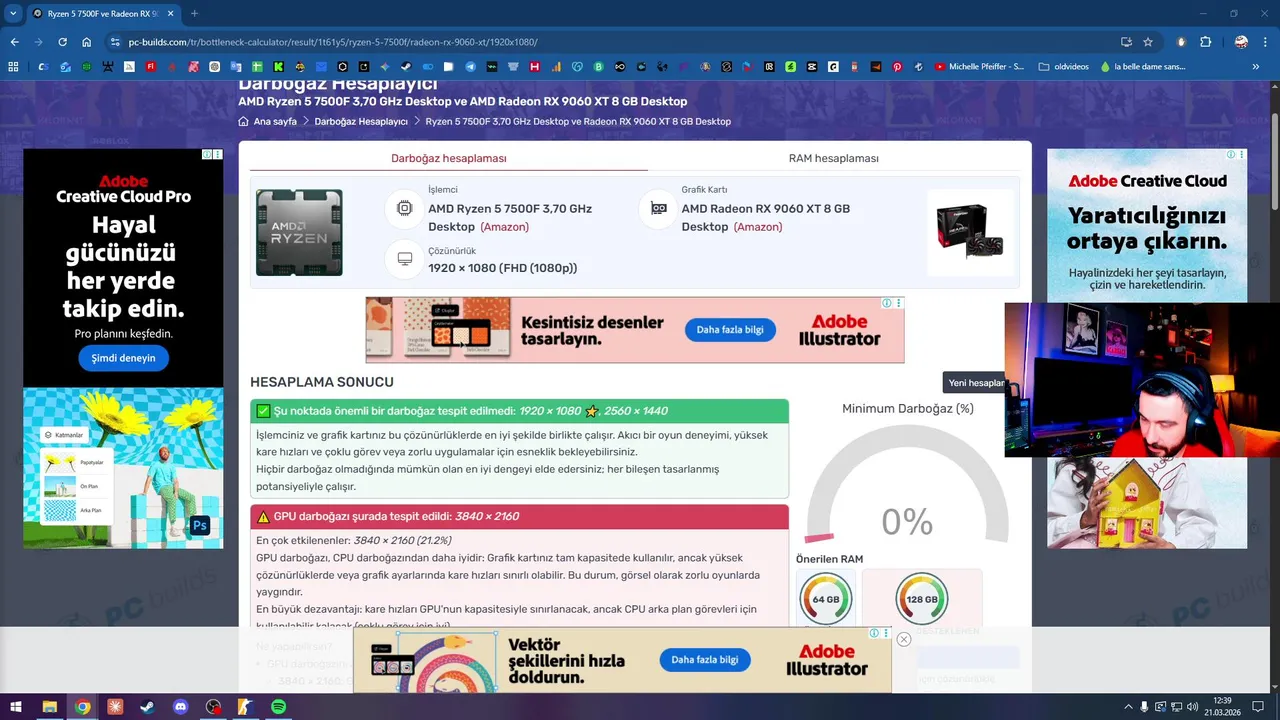This screenshot has height=720, width=1280.
Task: Open the Steam bookmark icon
Action: (406, 67)
